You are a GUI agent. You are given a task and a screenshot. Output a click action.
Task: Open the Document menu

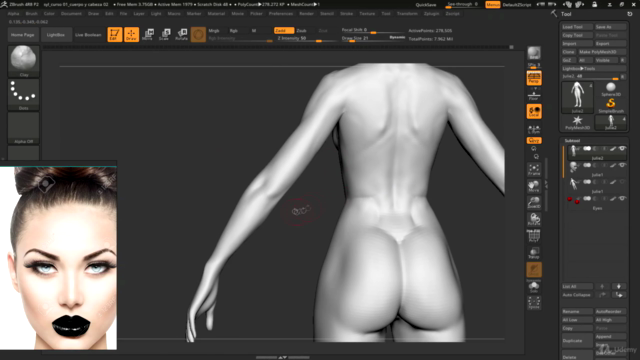(71, 13)
